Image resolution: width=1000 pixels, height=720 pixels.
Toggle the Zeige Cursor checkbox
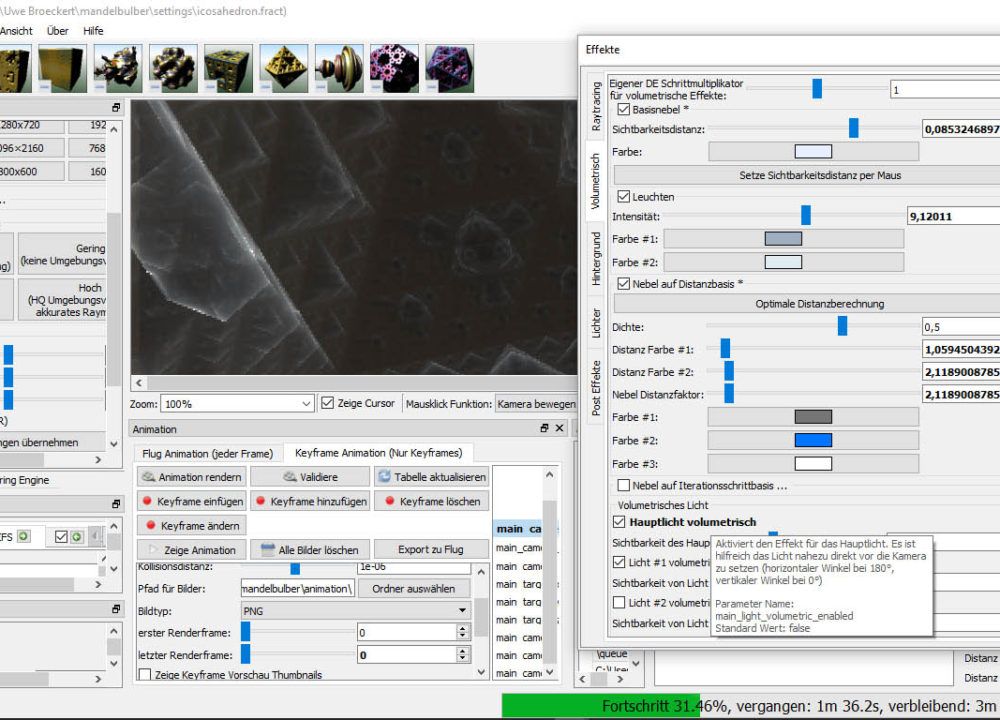327,403
